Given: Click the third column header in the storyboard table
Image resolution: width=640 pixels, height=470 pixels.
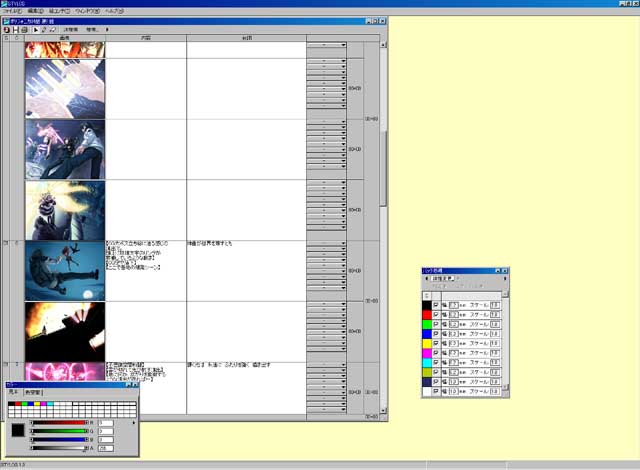Looking at the screenshot, I should (x=247, y=38).
